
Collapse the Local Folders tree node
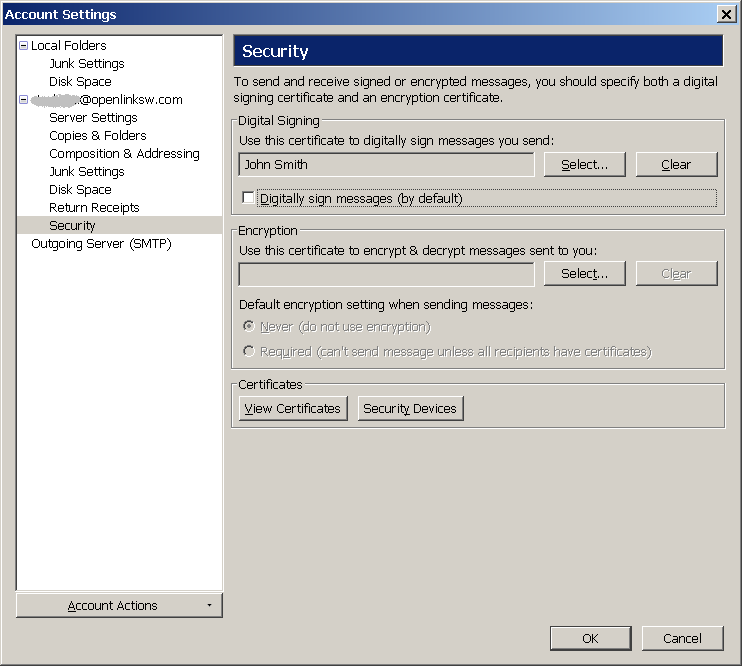tap(23, 46)
